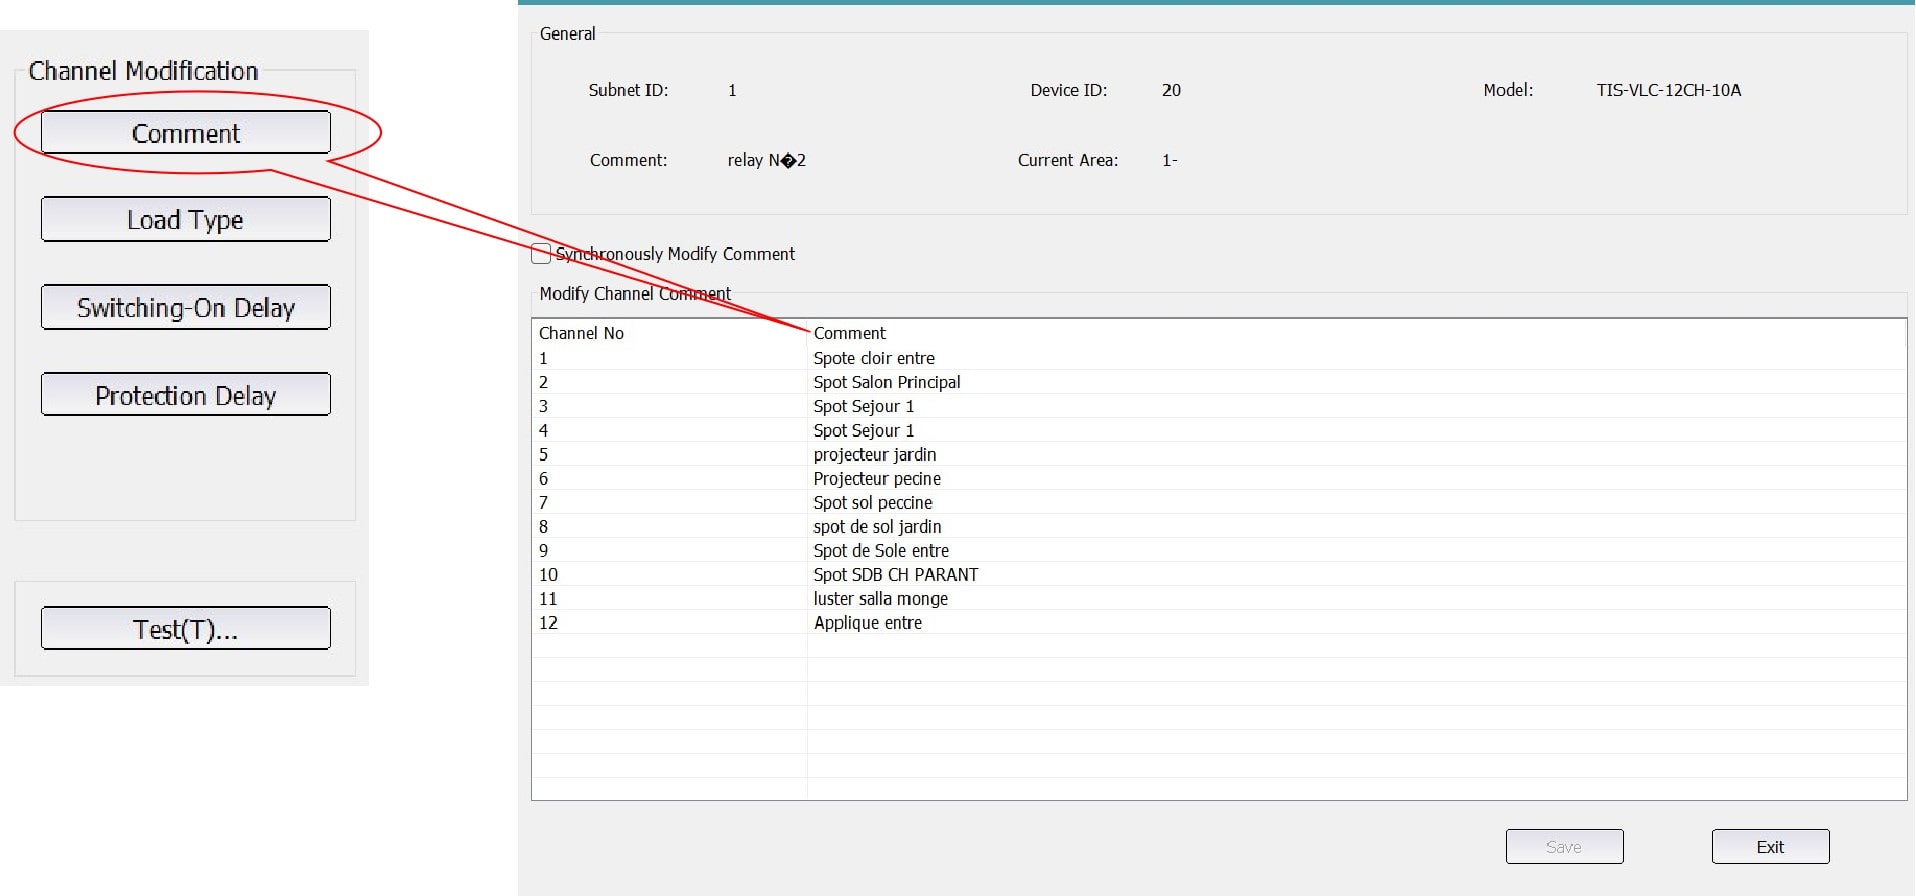Screen dimensions: 1916x896
Task: Click the Exit button
Action: 1770,846
